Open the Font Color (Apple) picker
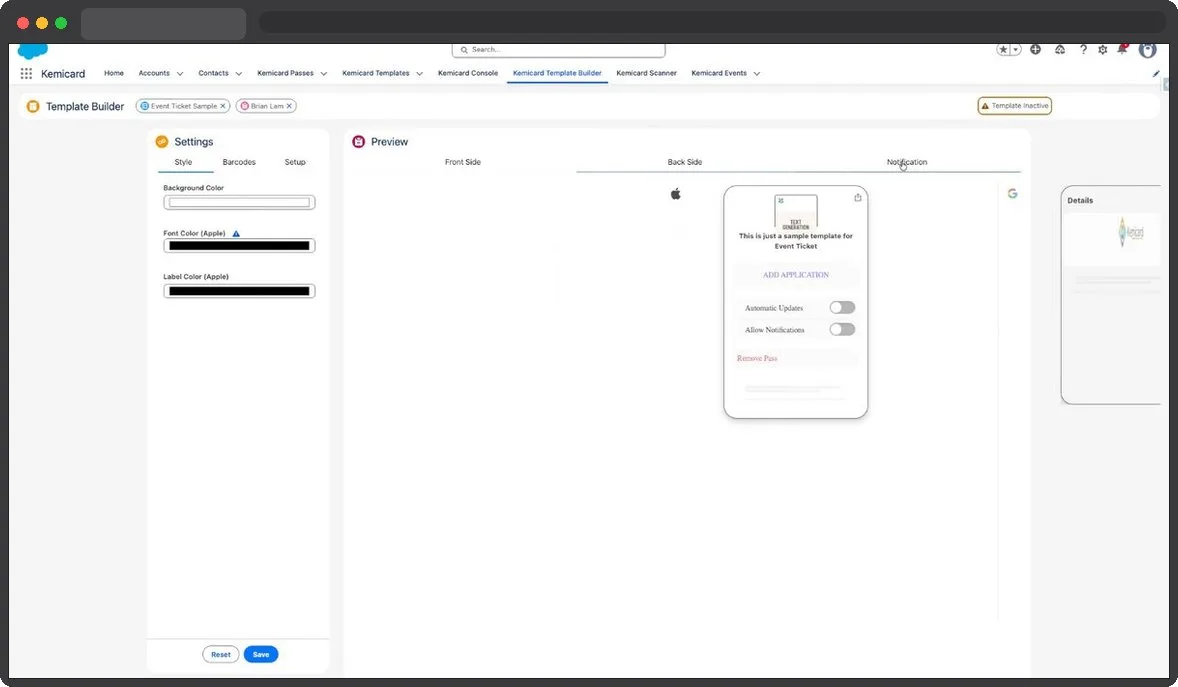Screen dimensions: 1178x687 pyautogui.click(x=239, y=246)
